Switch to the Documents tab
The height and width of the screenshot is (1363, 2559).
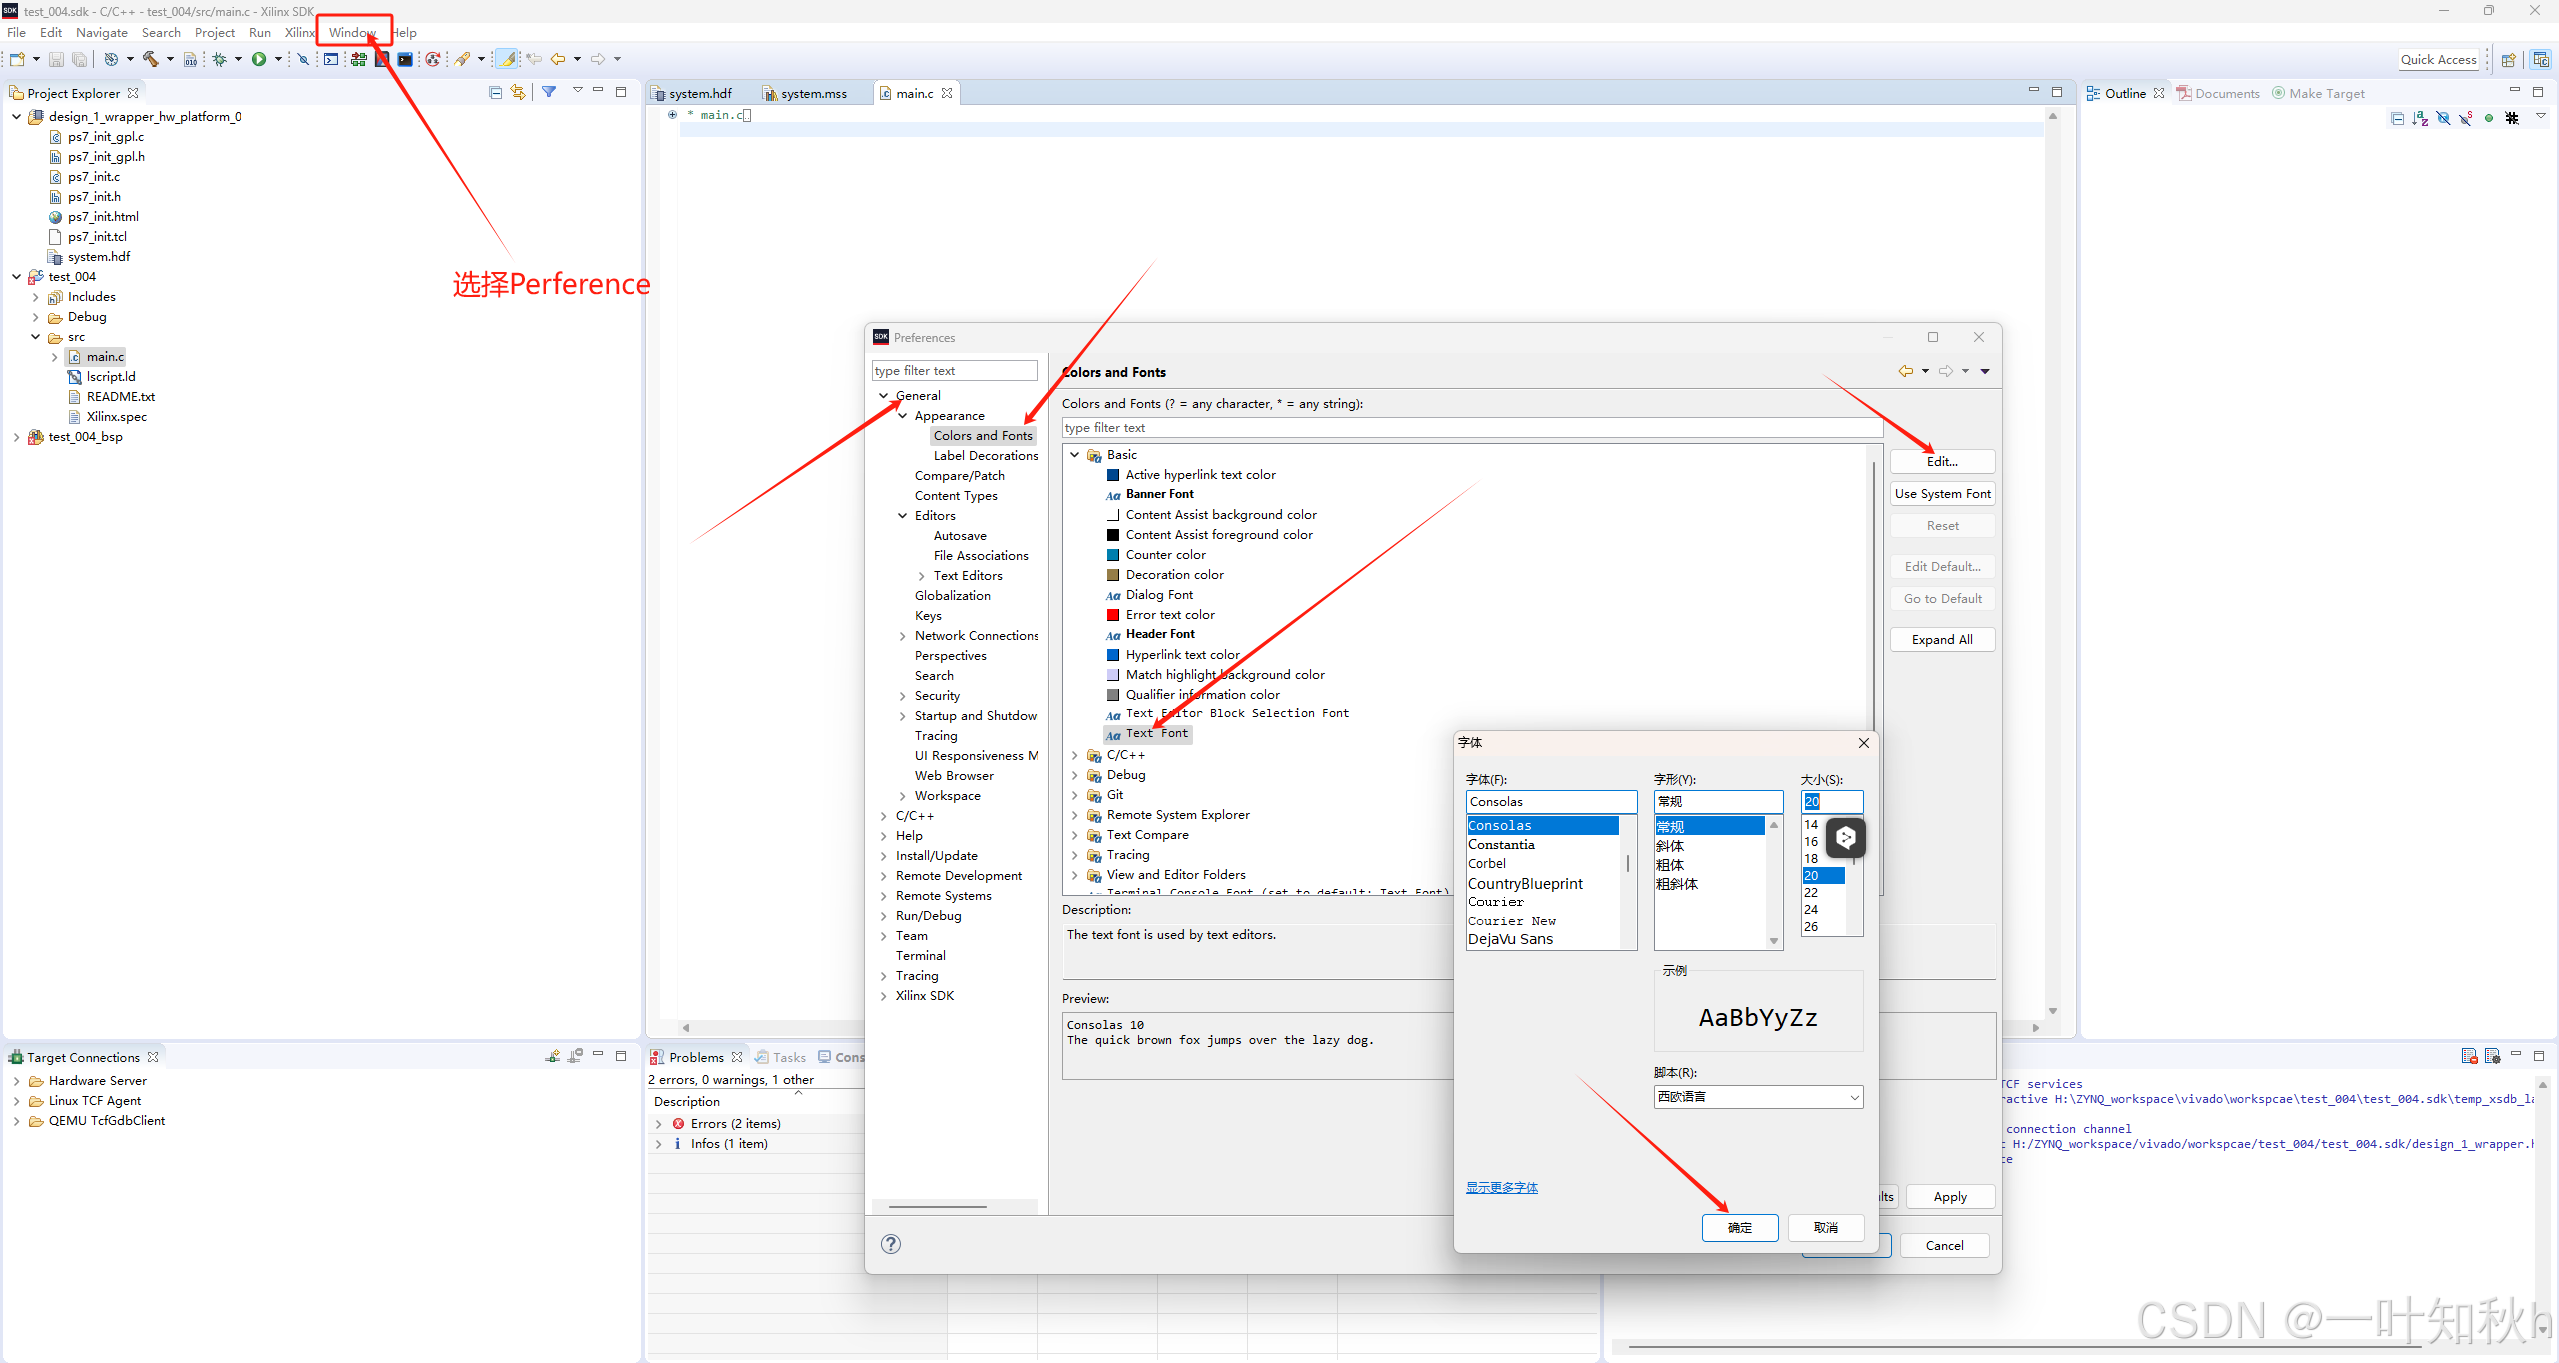[x=2219, y=93]
